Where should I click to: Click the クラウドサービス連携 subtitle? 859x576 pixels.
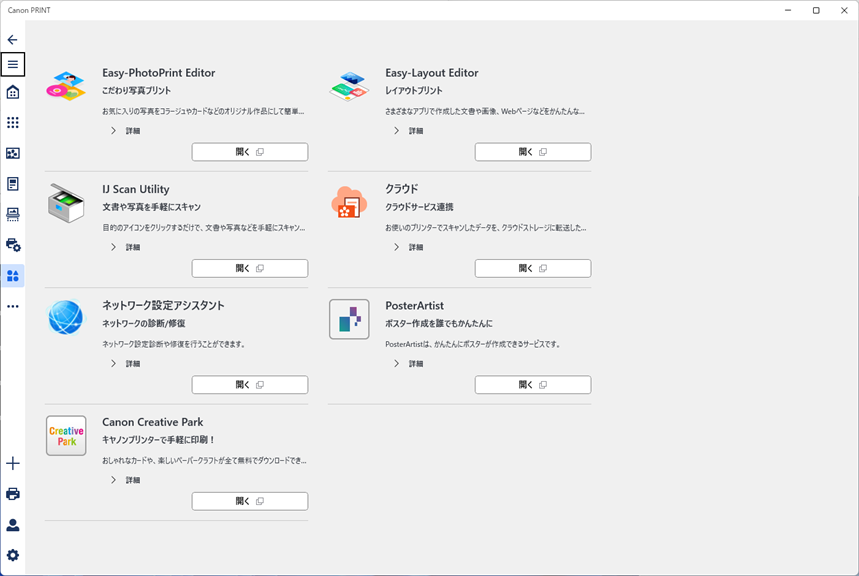[x=419, y=207]
